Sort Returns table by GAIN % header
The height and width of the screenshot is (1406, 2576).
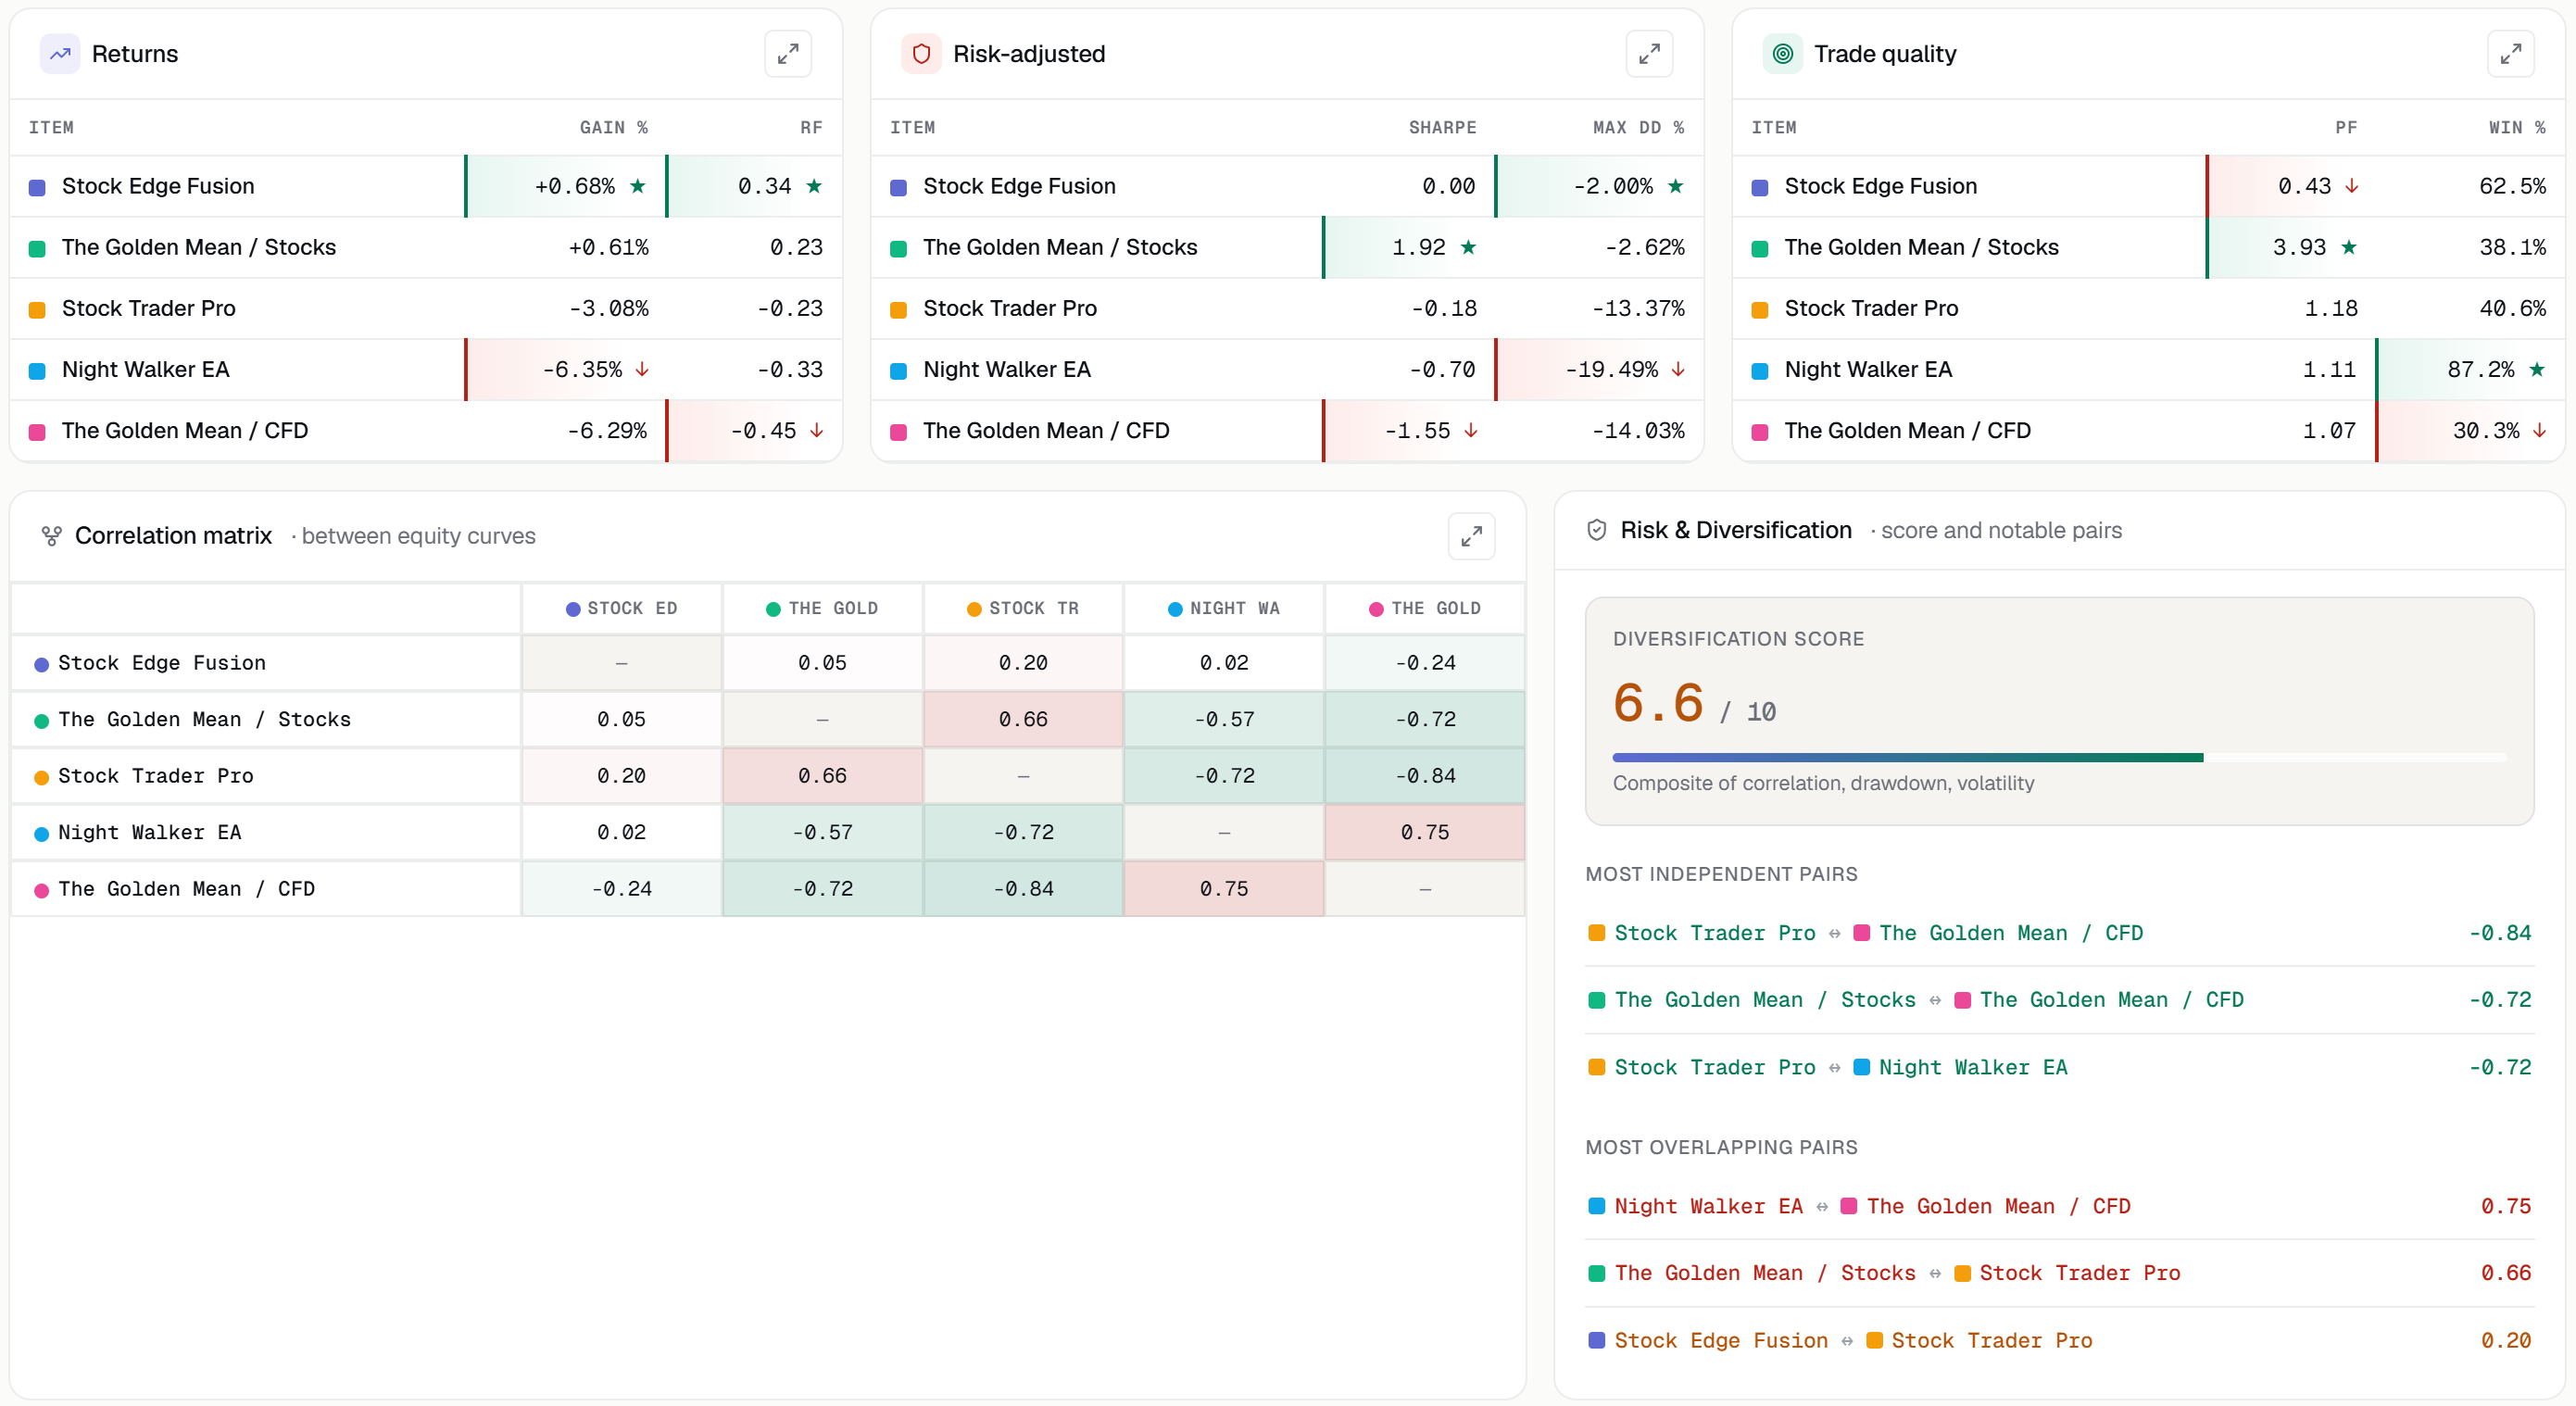613,127
